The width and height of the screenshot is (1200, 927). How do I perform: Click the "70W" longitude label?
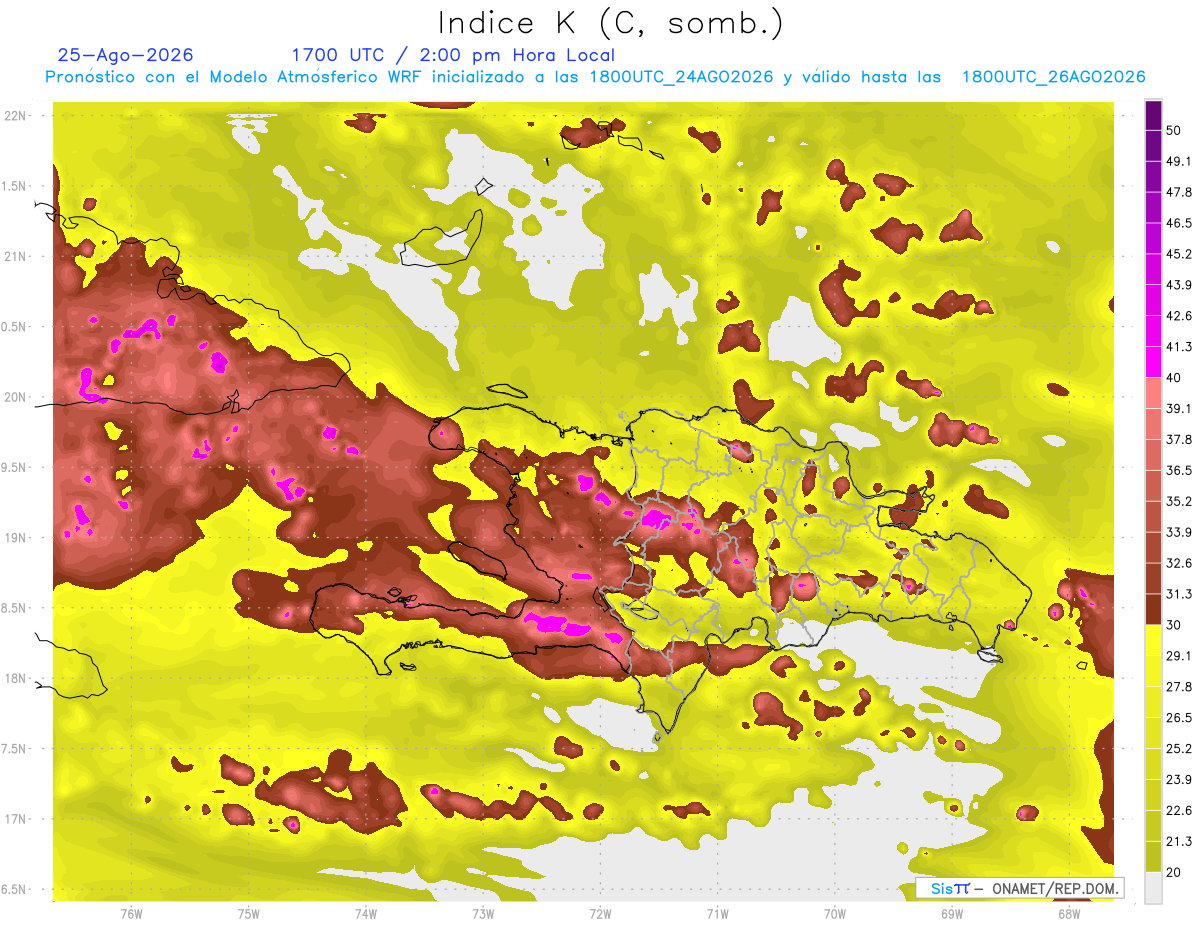835,914
